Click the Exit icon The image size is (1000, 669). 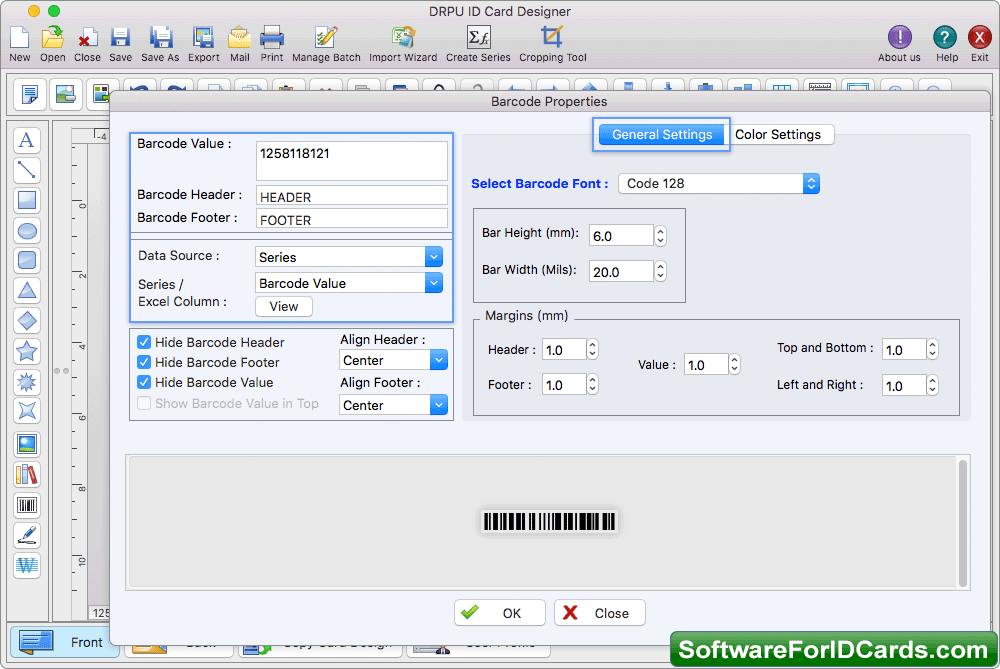(980, 43)
